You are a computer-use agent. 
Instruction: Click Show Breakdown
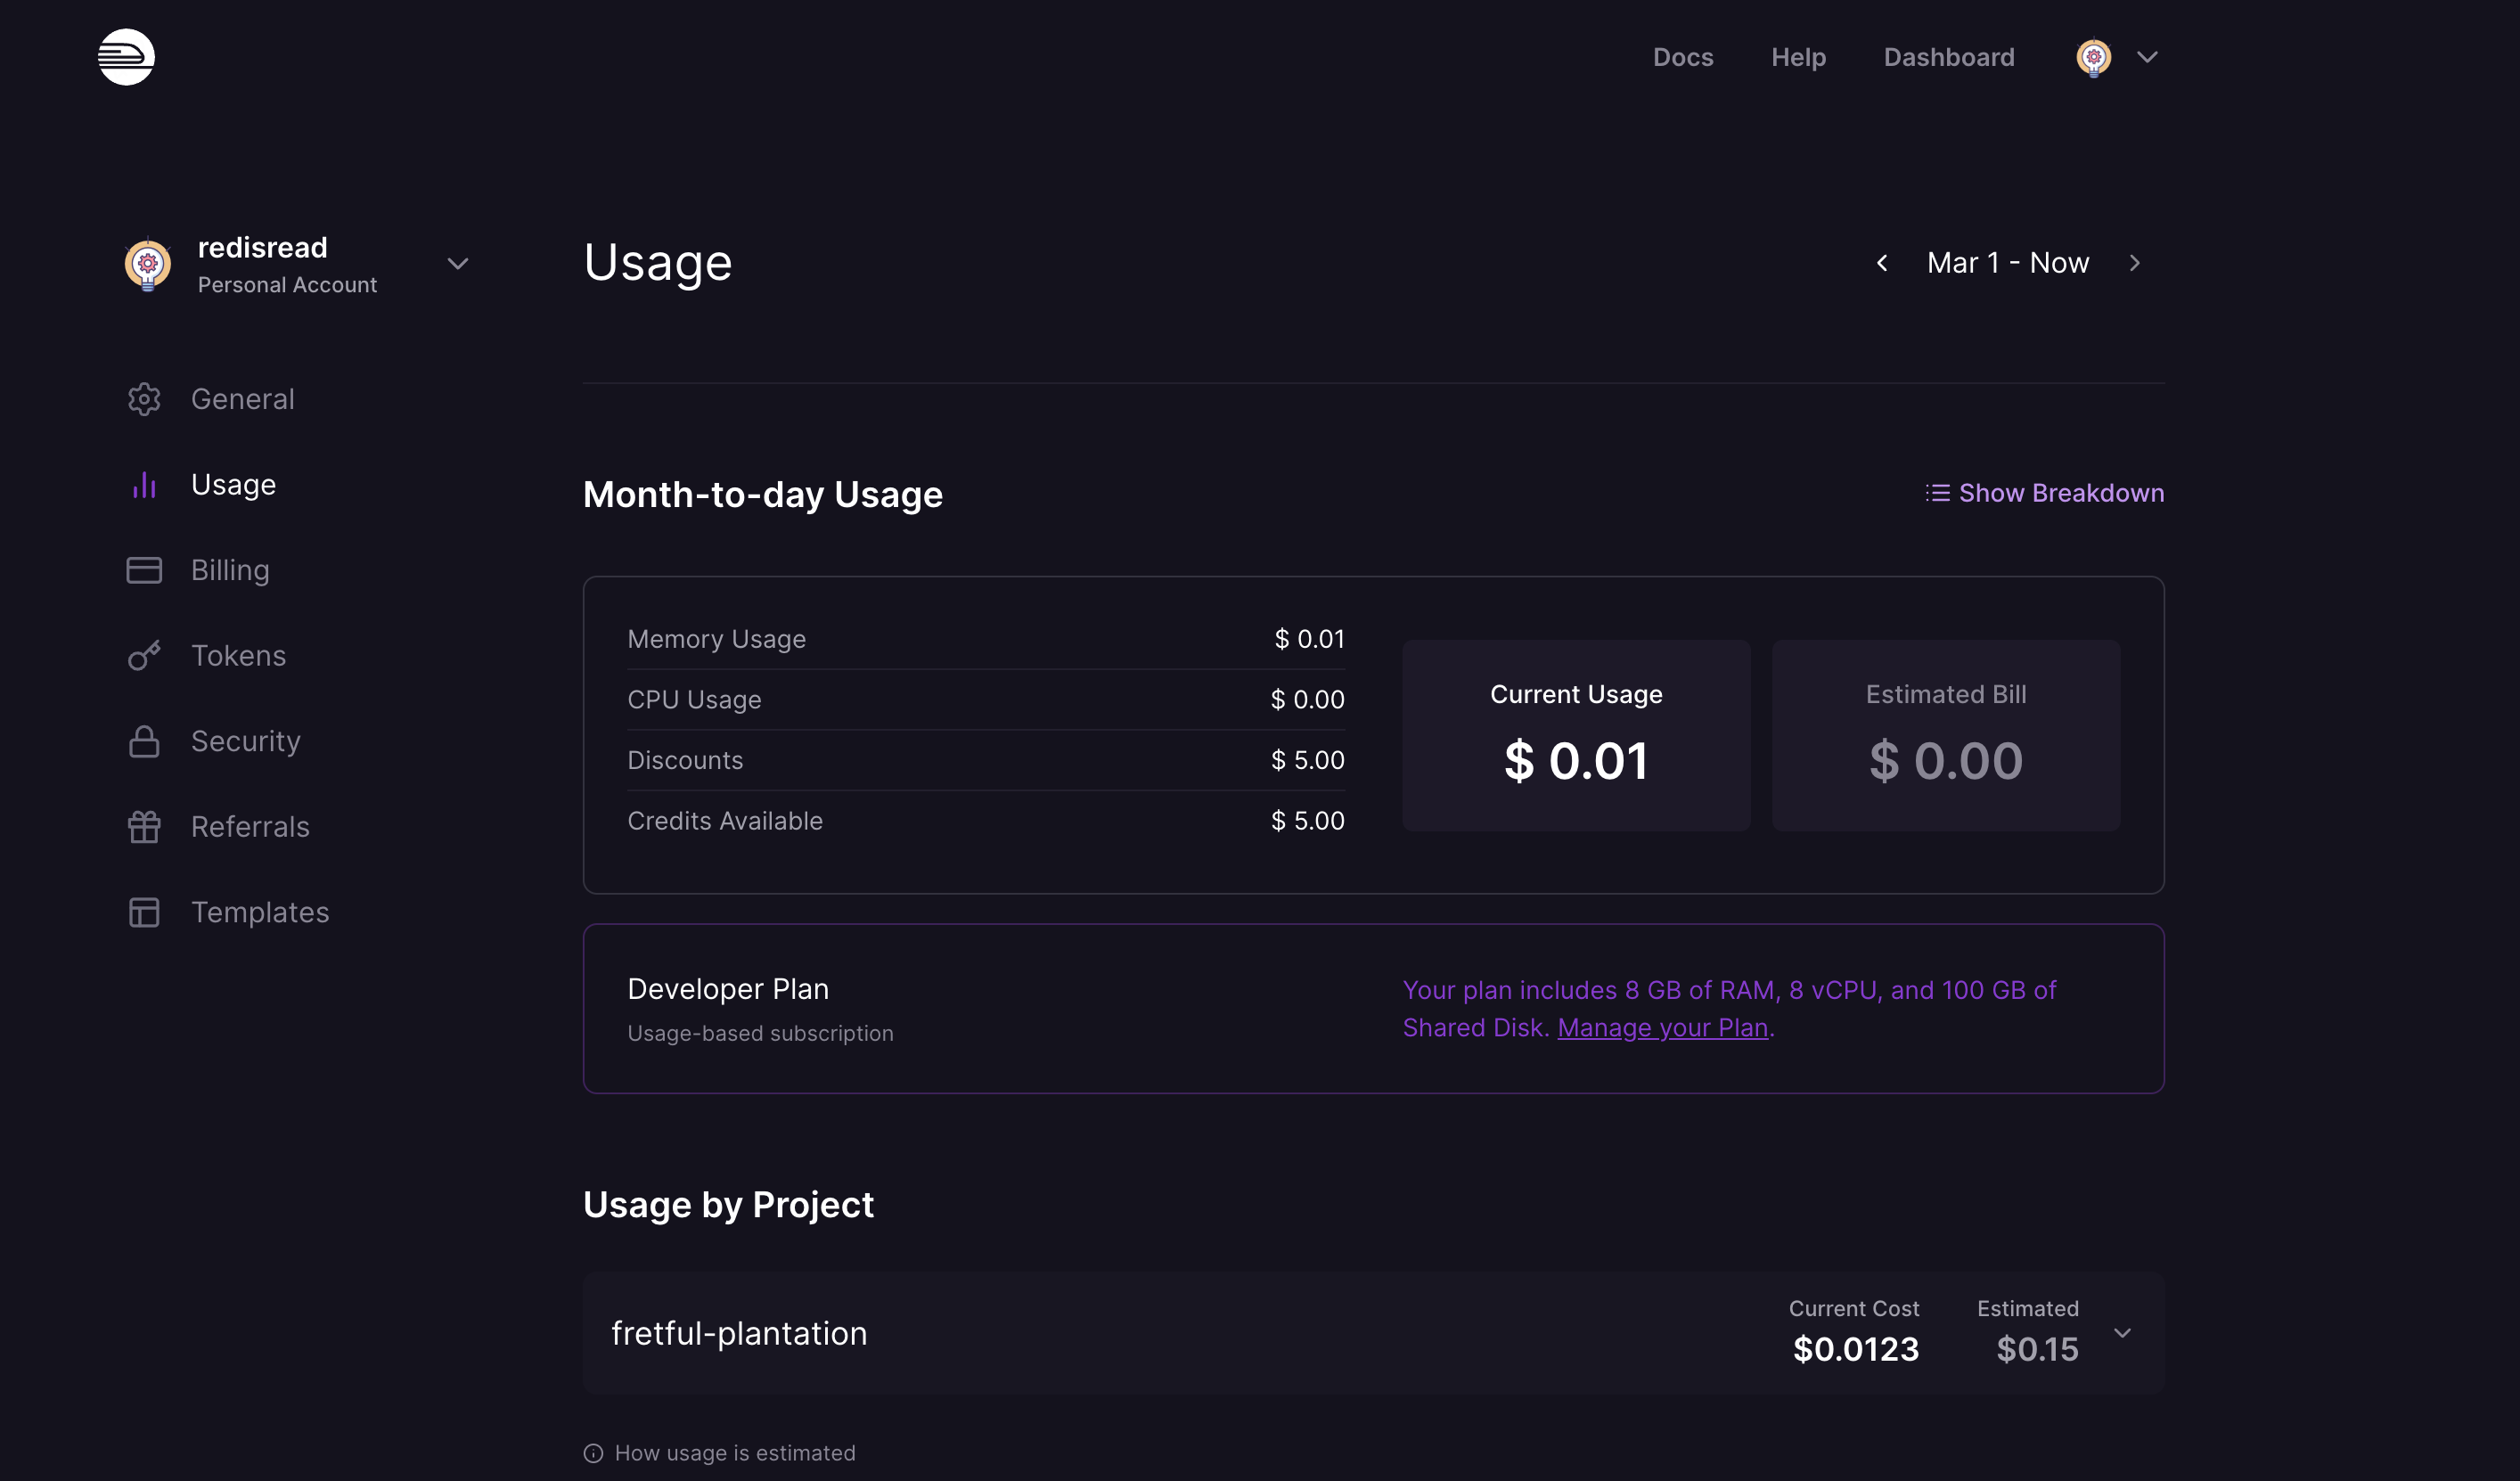pyautogui.click(x=2045, y=493)
